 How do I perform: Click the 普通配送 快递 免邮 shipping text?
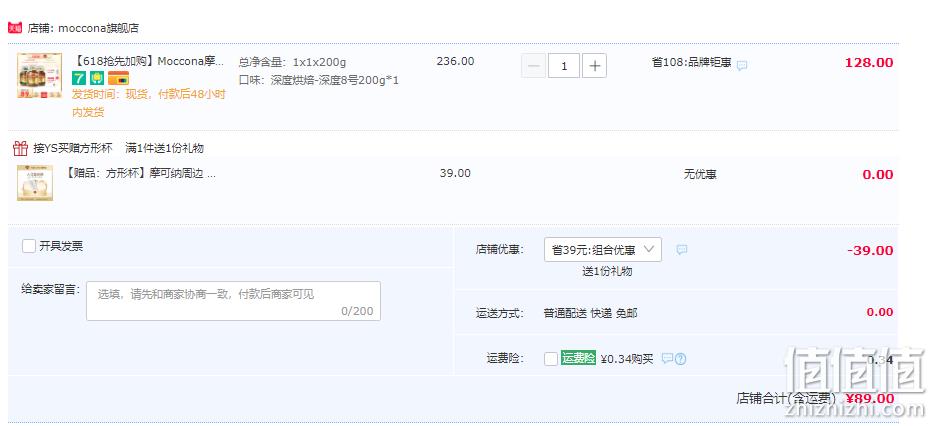pyautogui.click(x=590, y=313)
